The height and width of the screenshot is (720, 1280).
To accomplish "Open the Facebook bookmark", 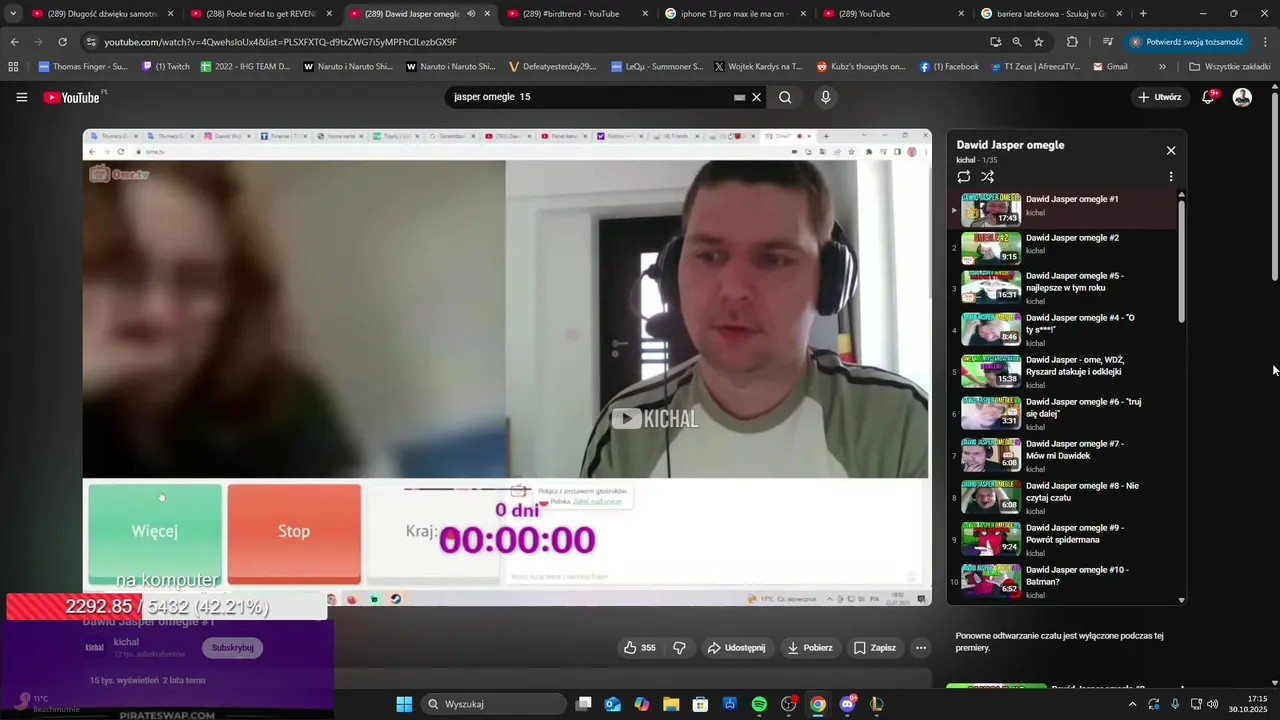I will click(948, 67).
